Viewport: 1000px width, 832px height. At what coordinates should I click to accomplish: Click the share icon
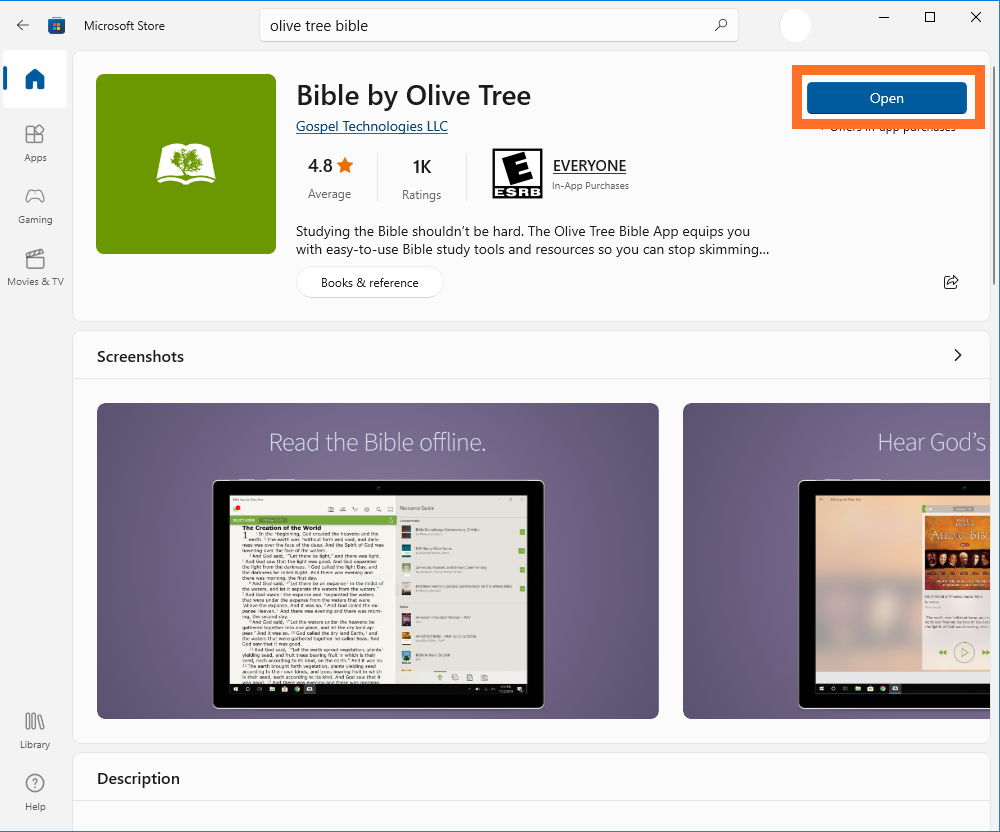click(x=951, y=282)
